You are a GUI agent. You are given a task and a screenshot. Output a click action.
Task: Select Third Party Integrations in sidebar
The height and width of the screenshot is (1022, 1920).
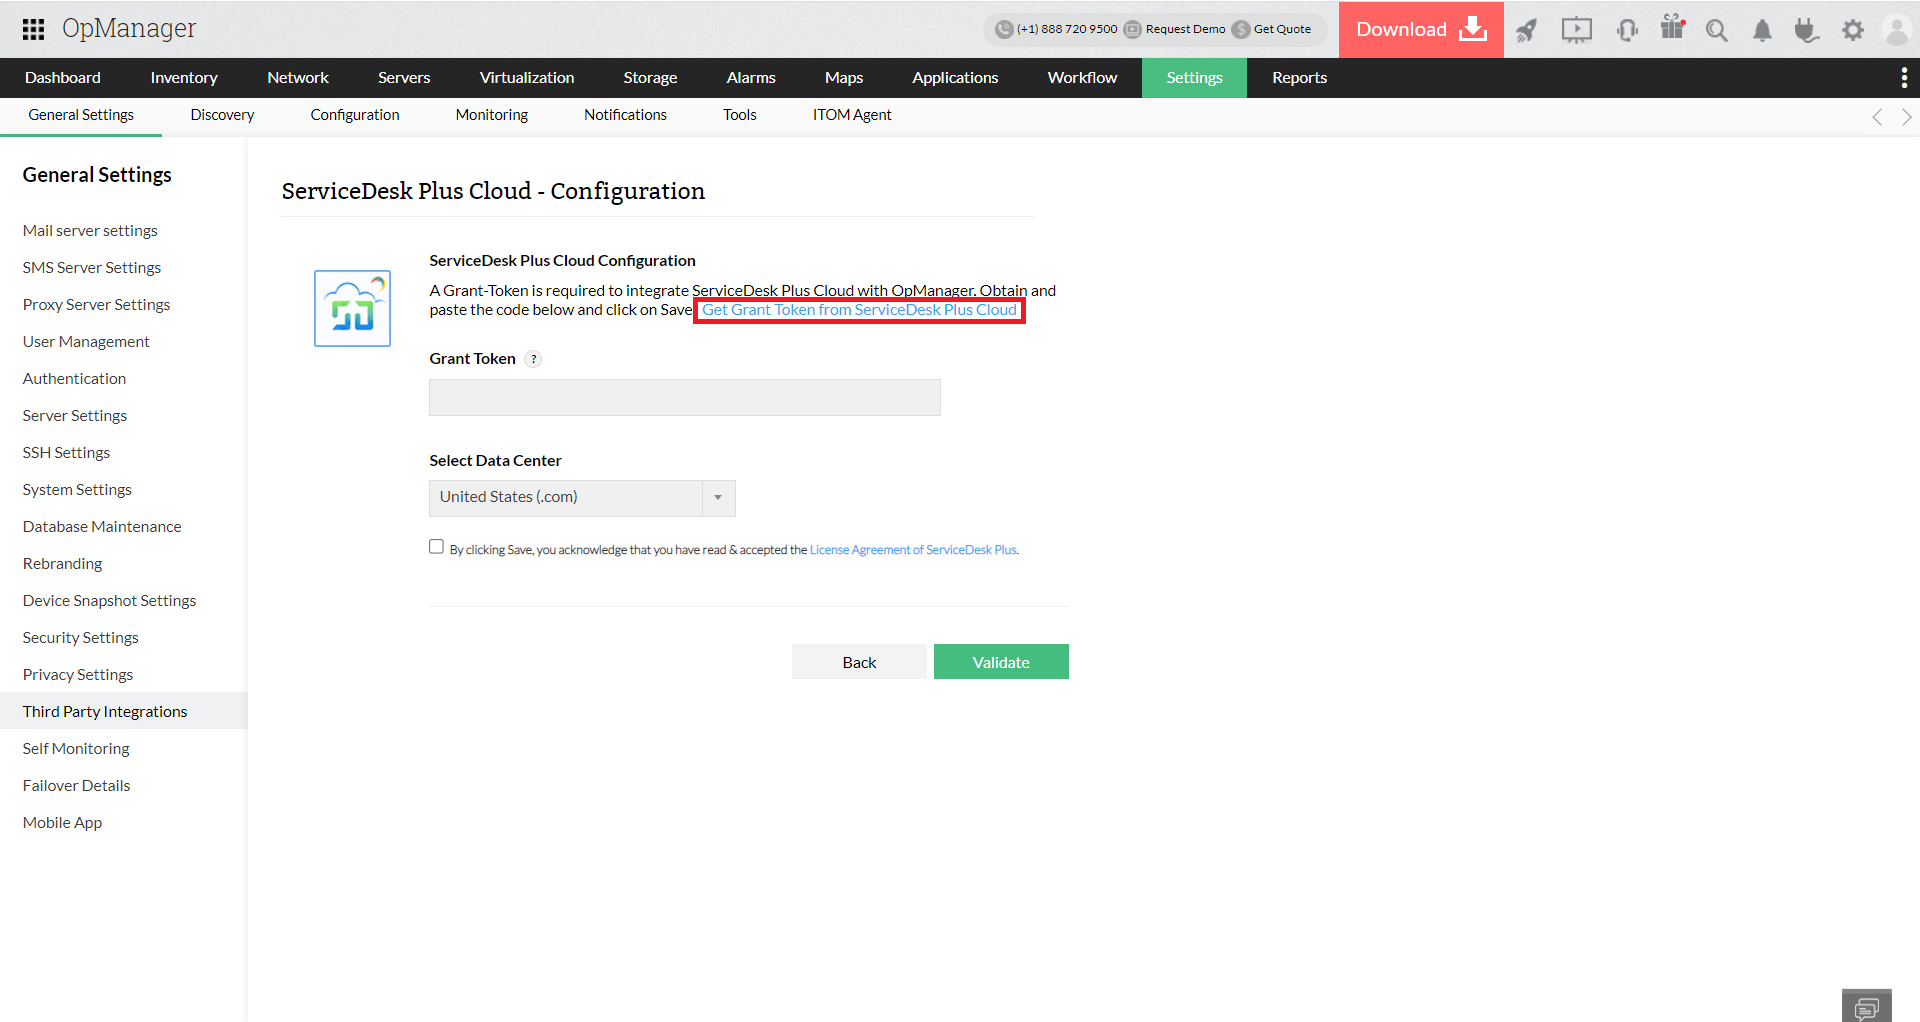click(105, 711)
